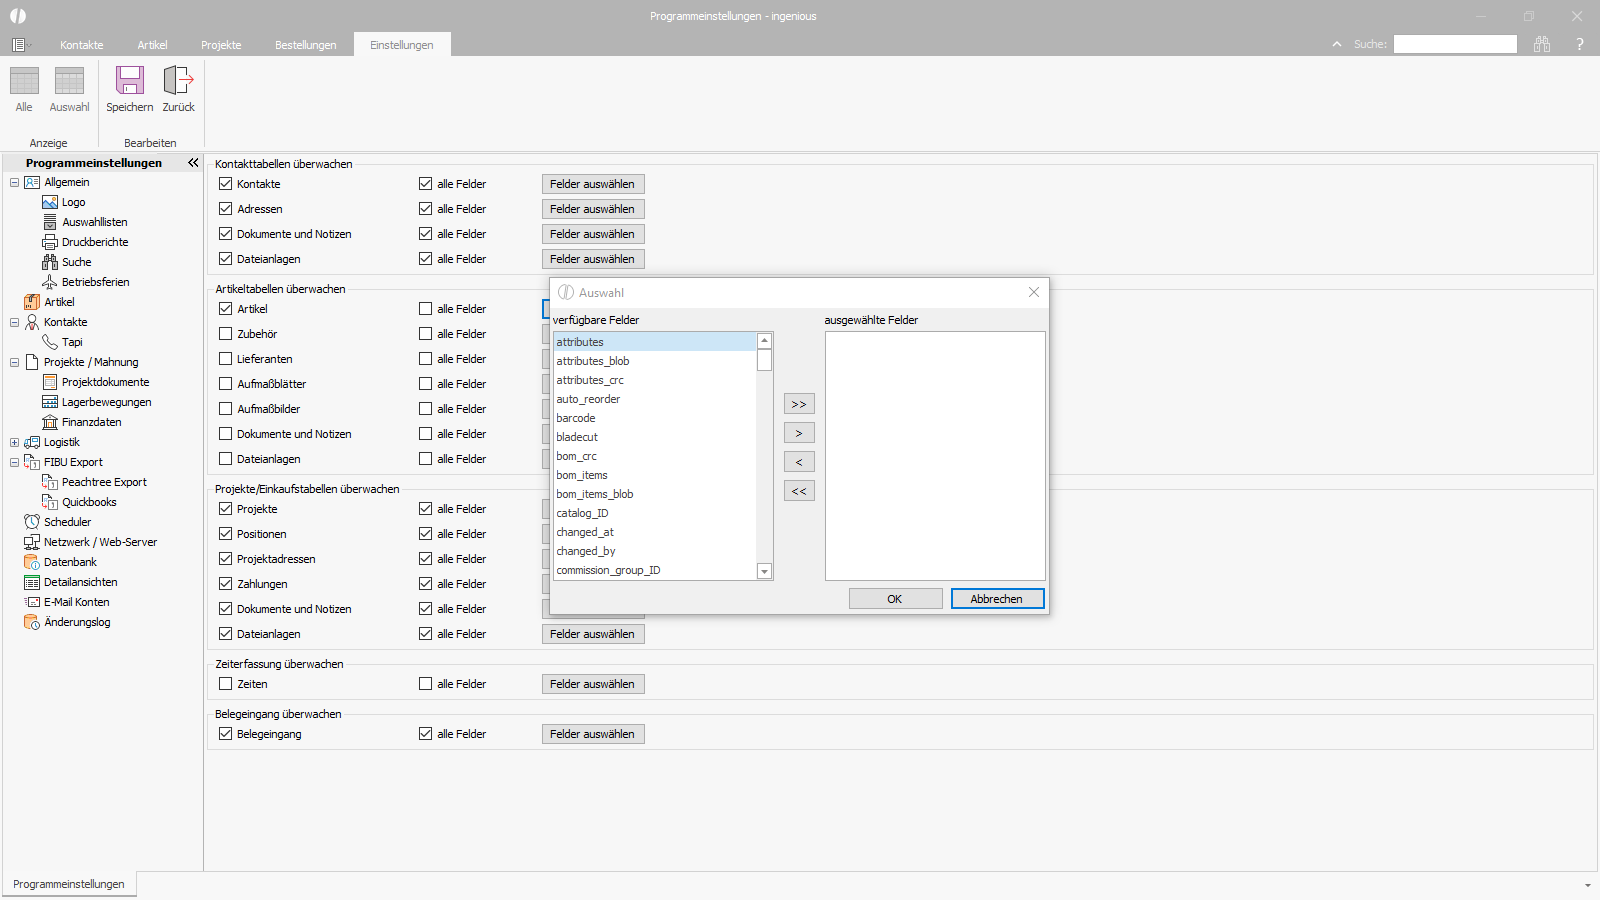1600x900 pixels.
Task: Click the available fields list down arrow
Action: tap(764, 572)
